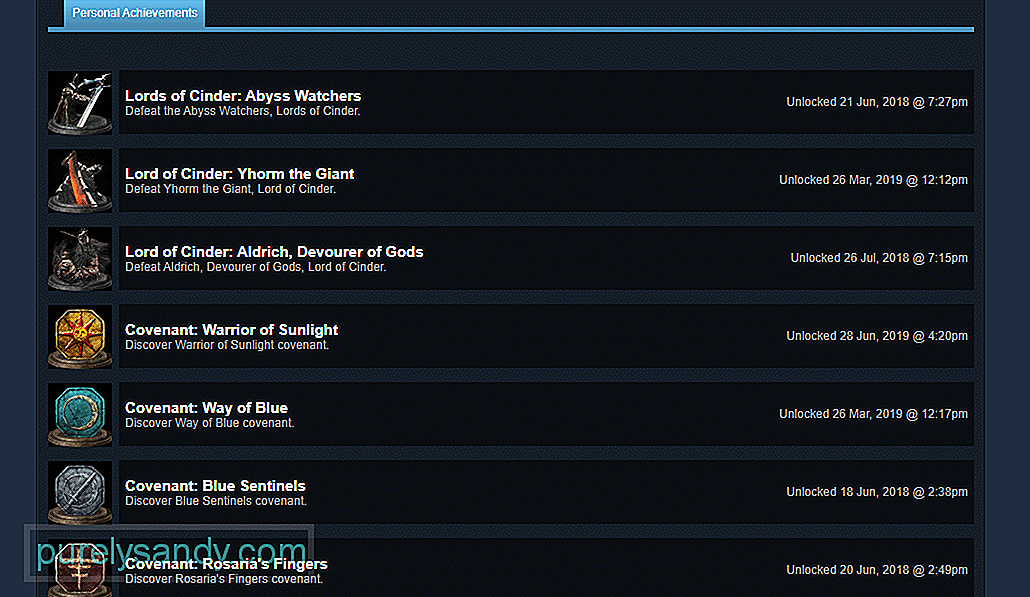Select Lords of Cinder: Abyss Watchers title

click(243, 96)
